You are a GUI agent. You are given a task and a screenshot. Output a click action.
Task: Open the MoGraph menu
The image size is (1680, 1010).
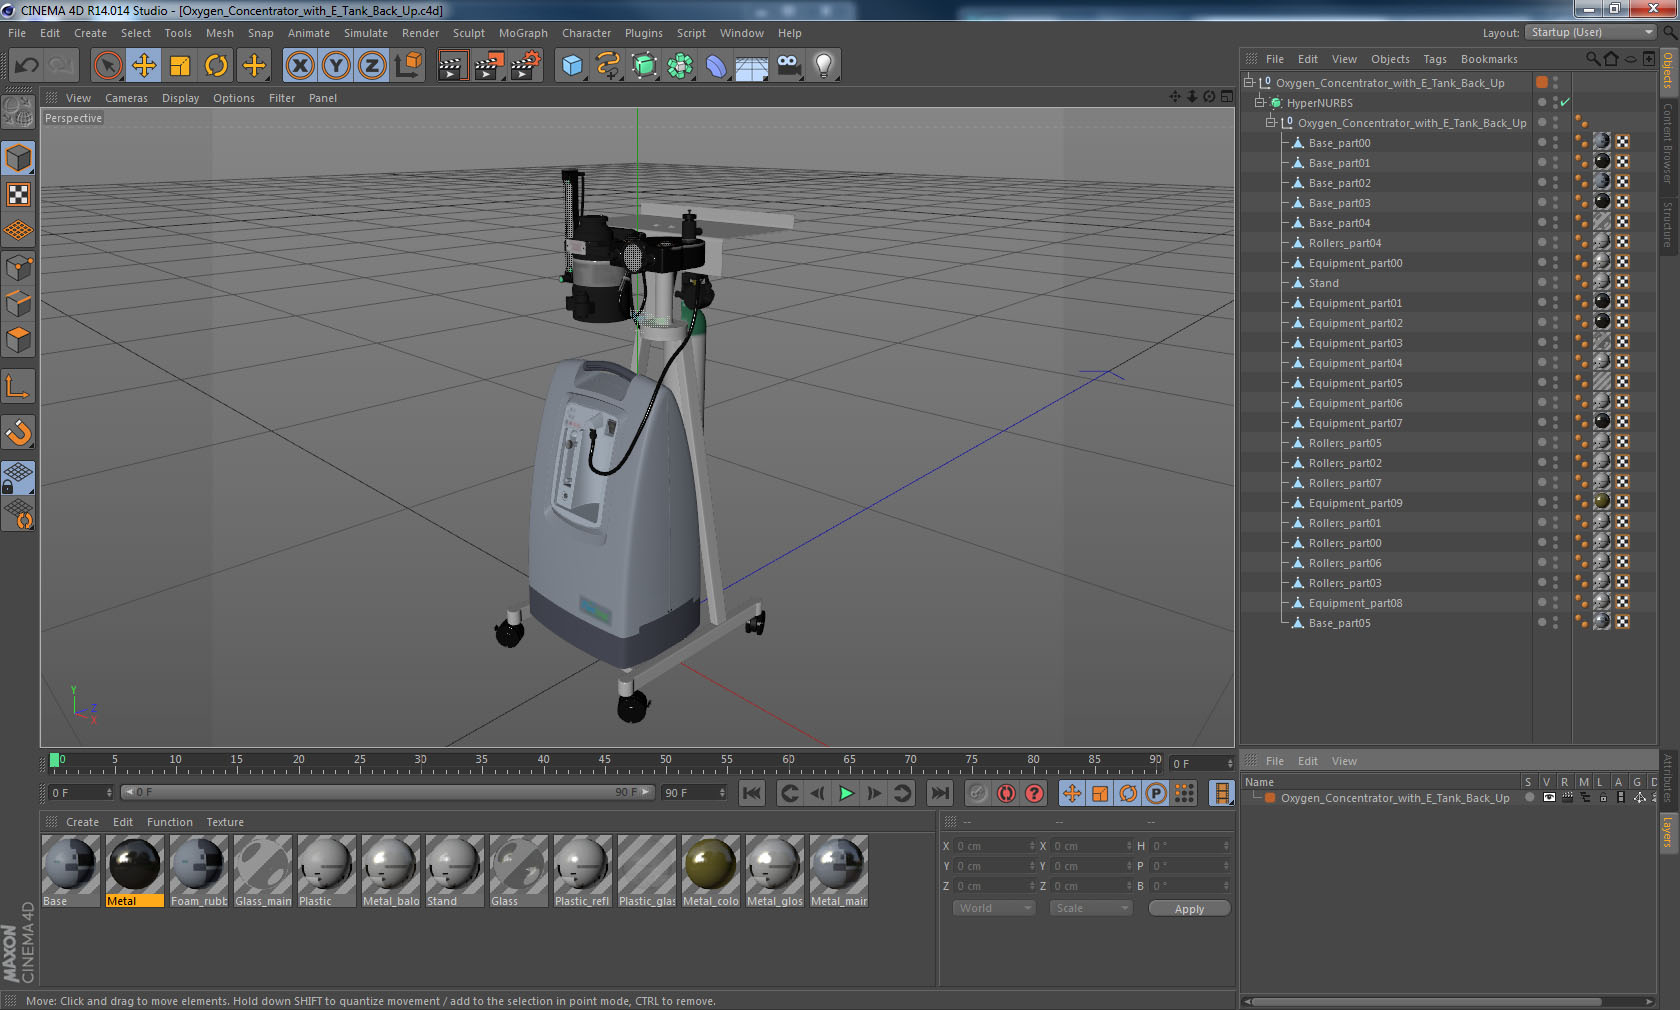pos(523,33)
